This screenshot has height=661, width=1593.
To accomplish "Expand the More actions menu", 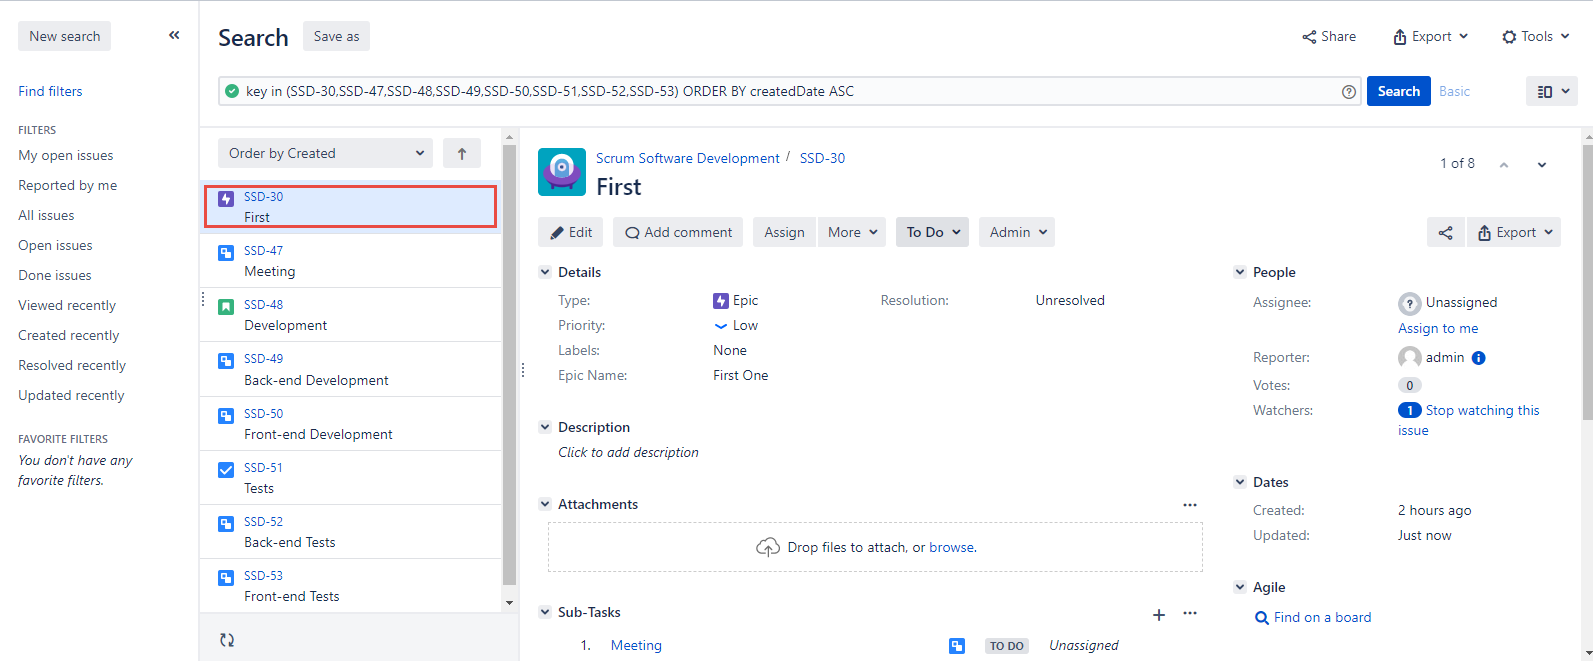I will [x=852, y=232].
